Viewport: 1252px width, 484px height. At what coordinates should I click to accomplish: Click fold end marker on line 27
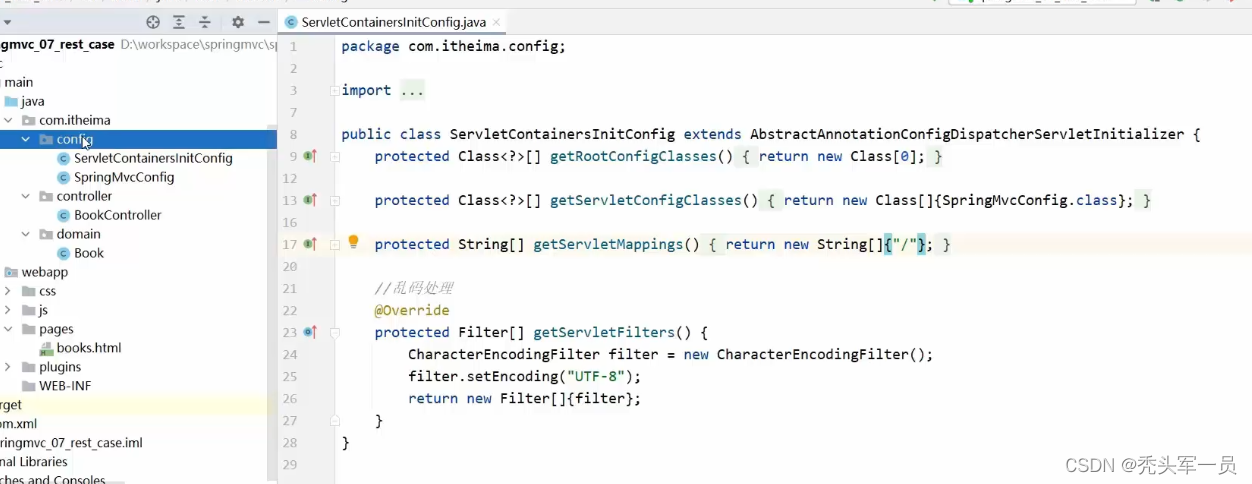tap(335, 421)
